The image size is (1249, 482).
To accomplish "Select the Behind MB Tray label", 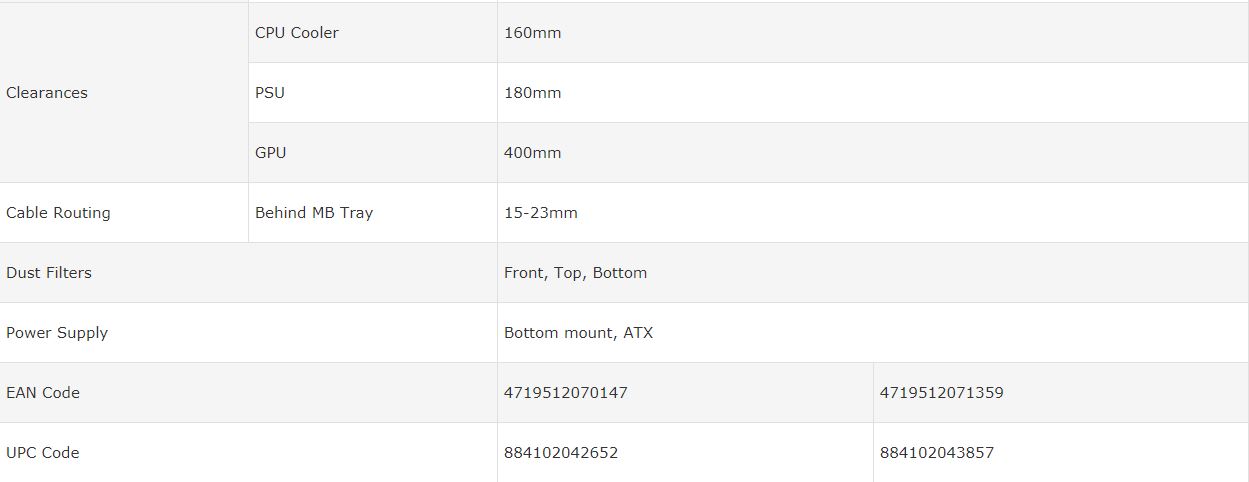I will 314,213.
